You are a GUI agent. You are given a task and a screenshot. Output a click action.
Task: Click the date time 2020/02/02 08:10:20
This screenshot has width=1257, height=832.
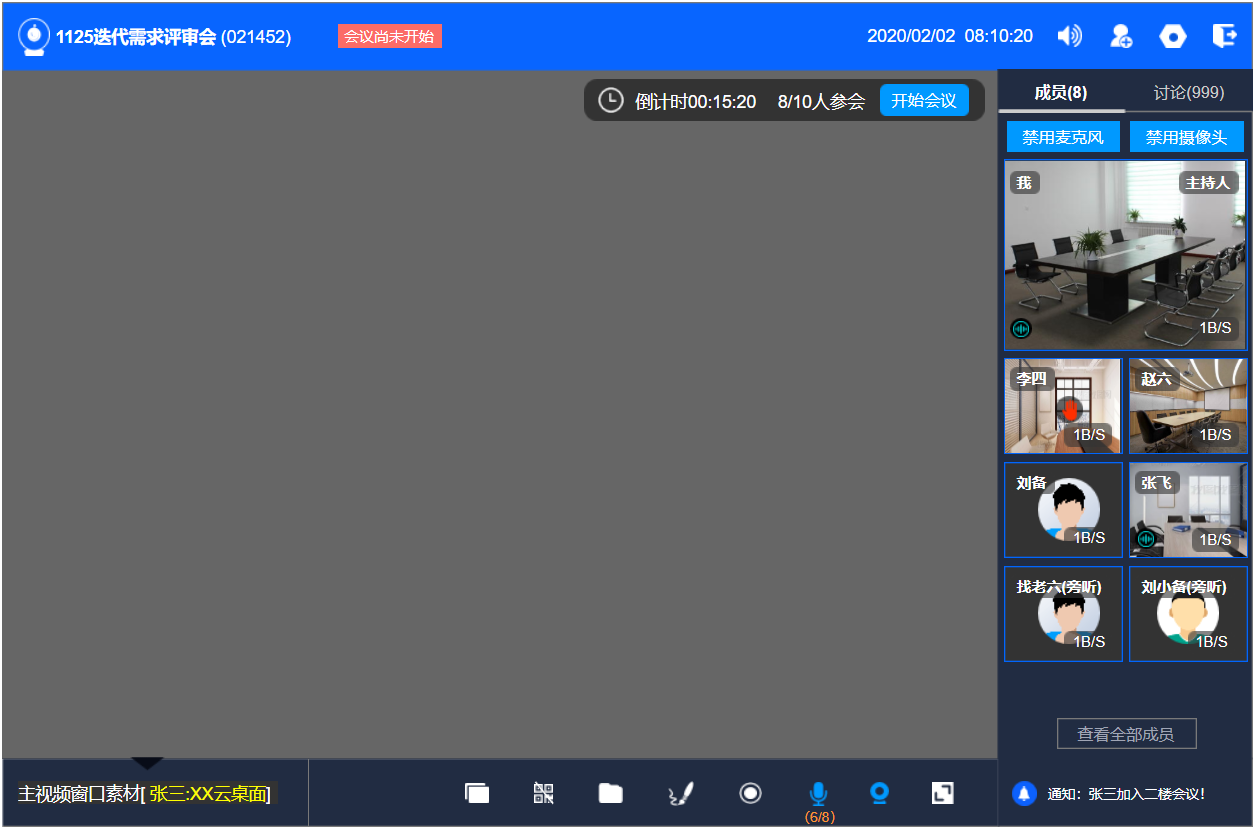coord(950,36)
